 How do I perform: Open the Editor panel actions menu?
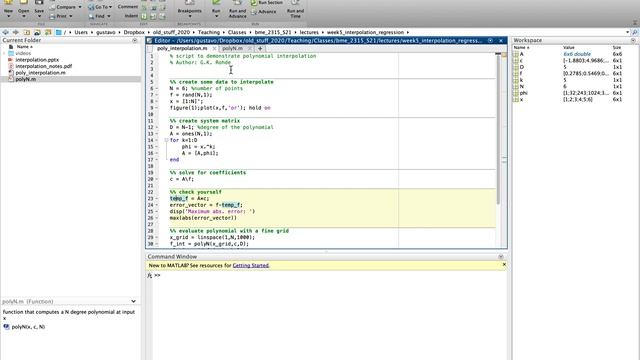490,40
